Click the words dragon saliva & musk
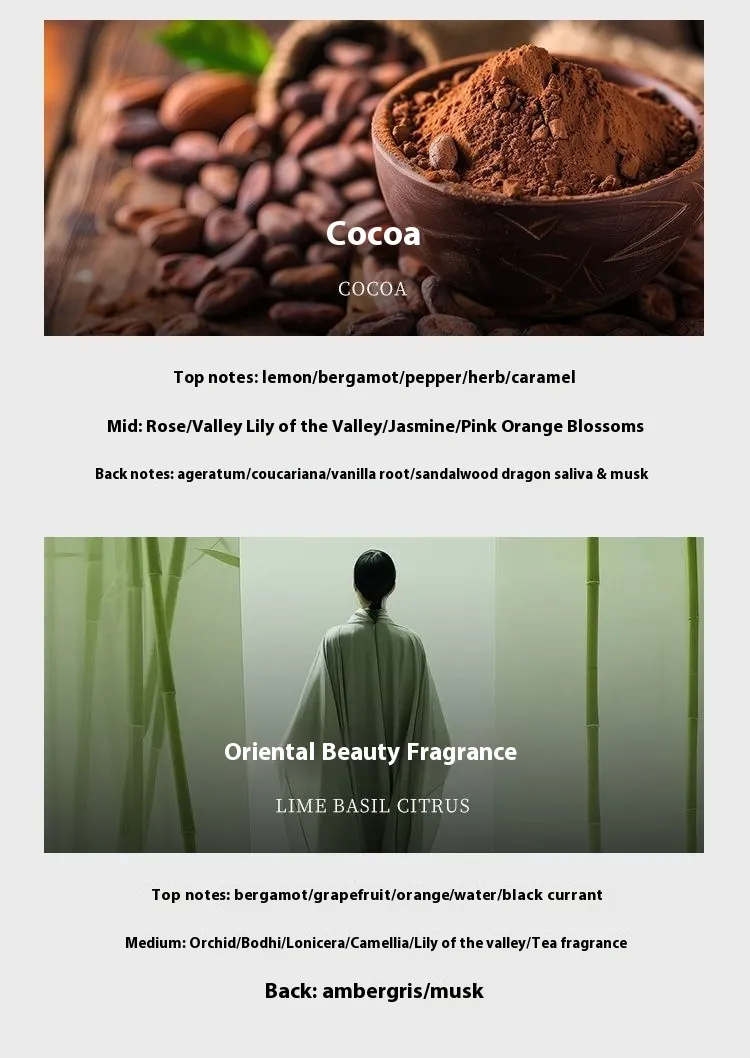The width and height of the screenshot is (750, 1058). (585, 474)
